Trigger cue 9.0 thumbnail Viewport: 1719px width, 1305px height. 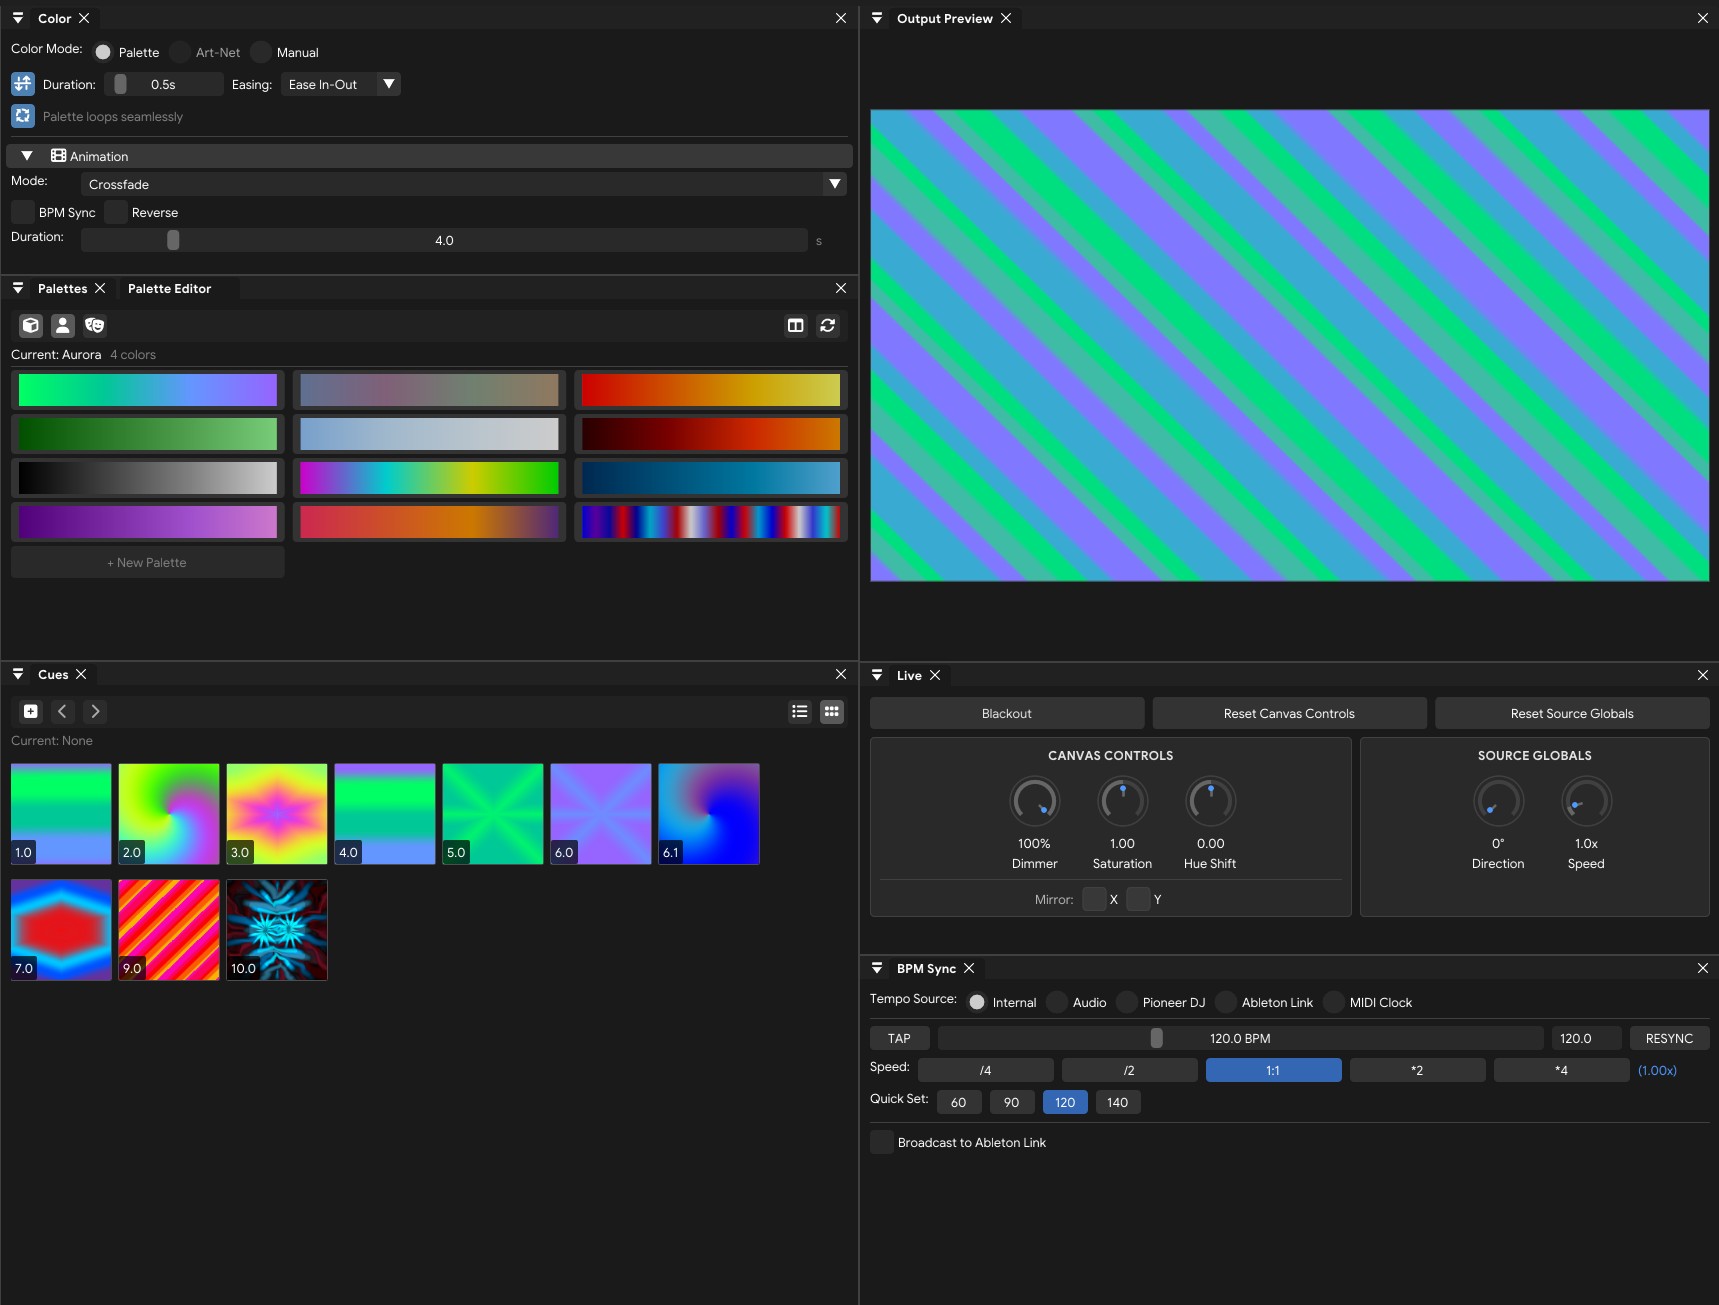169,930
